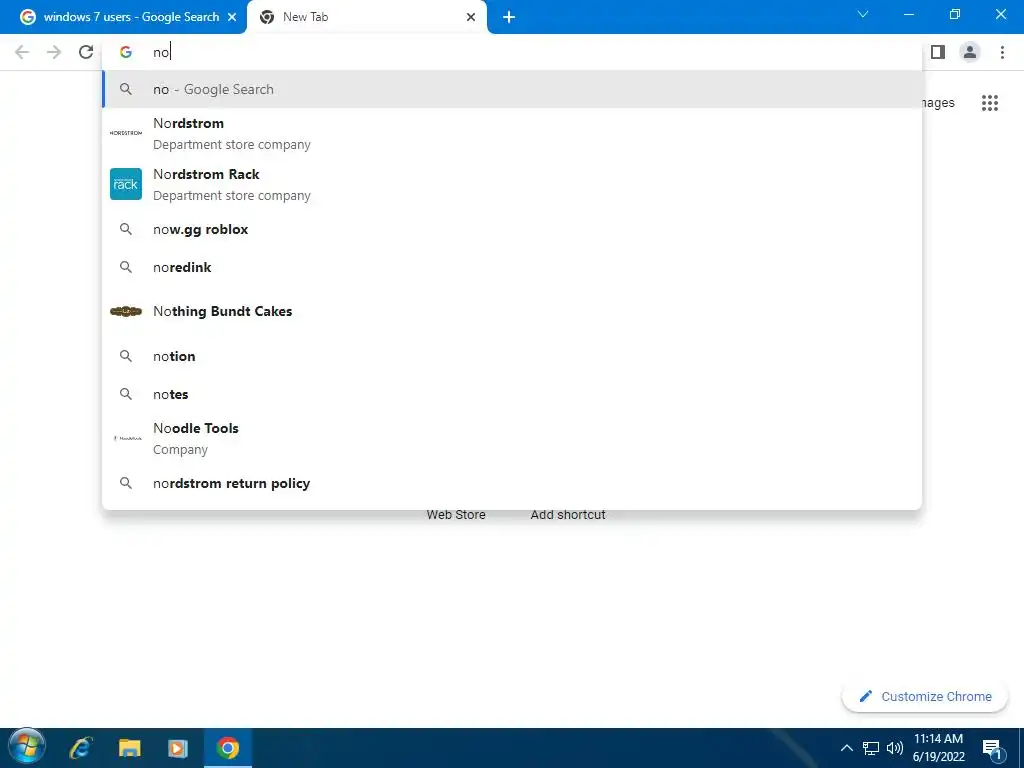Reload the page with the refresh icon
Image resolution: width=1024 pixels, height=768 pixels.
pos(86,52)
